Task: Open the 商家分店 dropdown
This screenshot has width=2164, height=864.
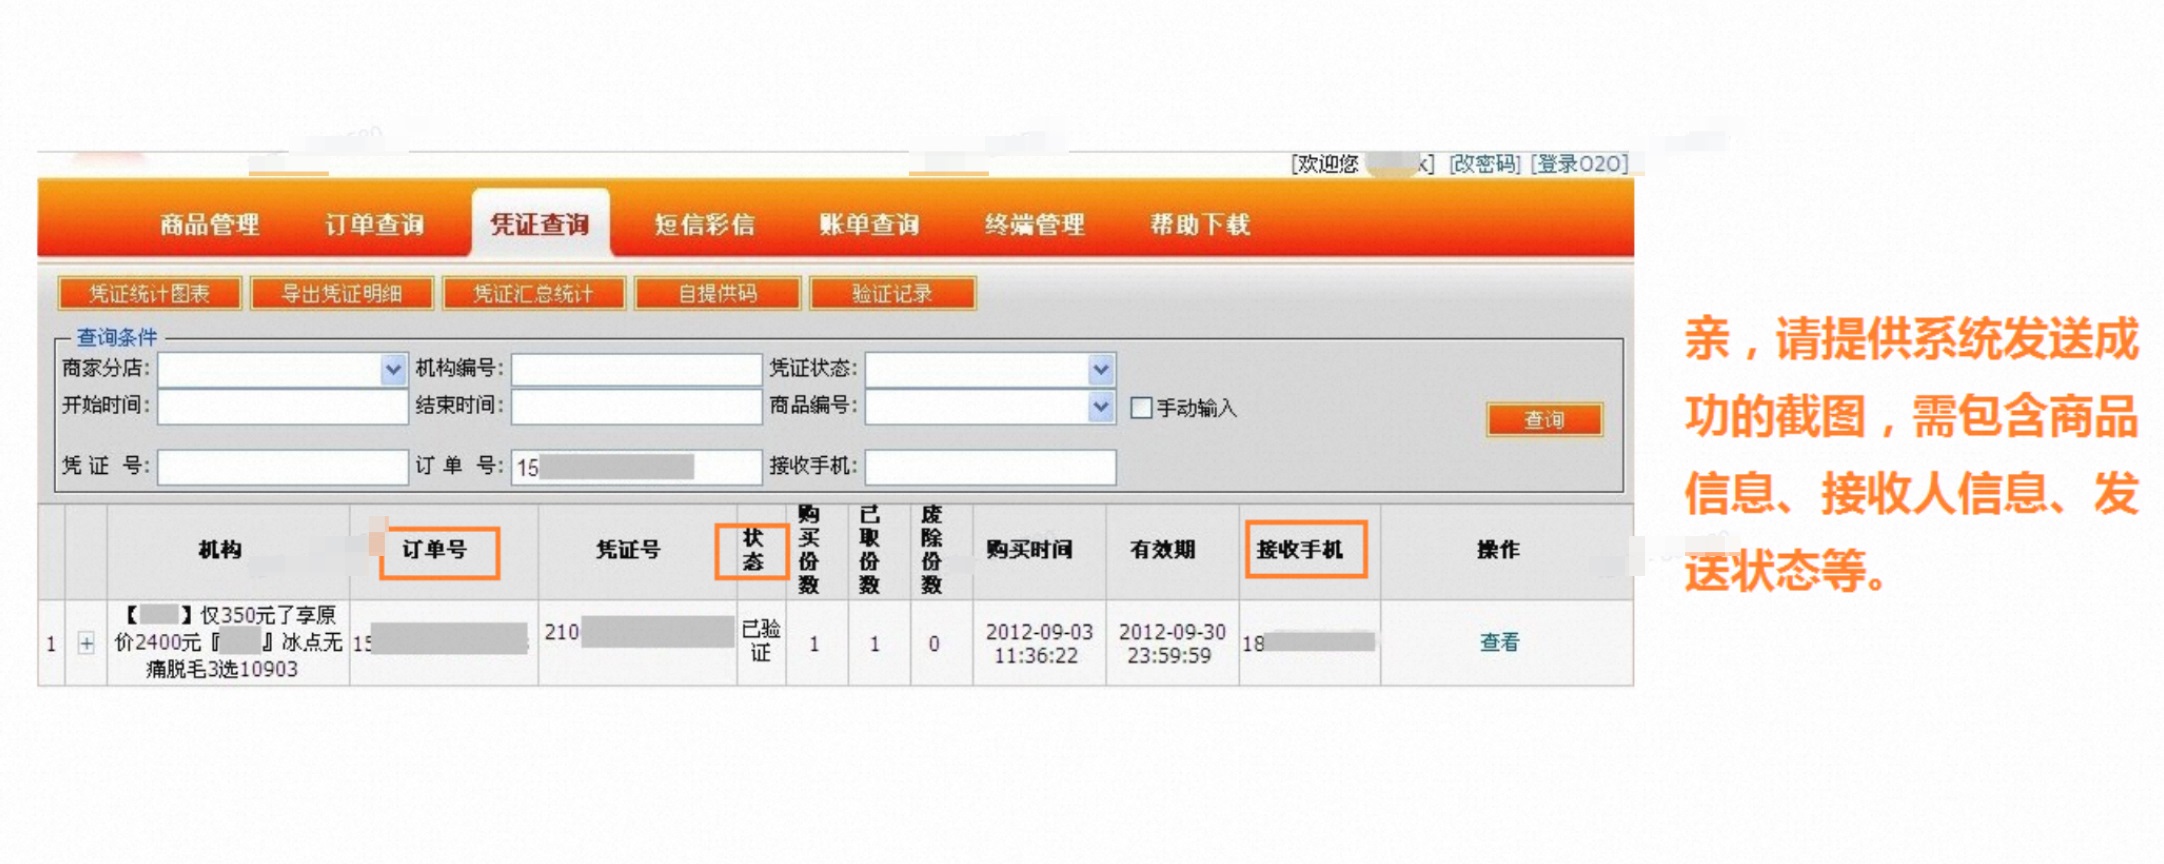Action: (x=393, y=370)
